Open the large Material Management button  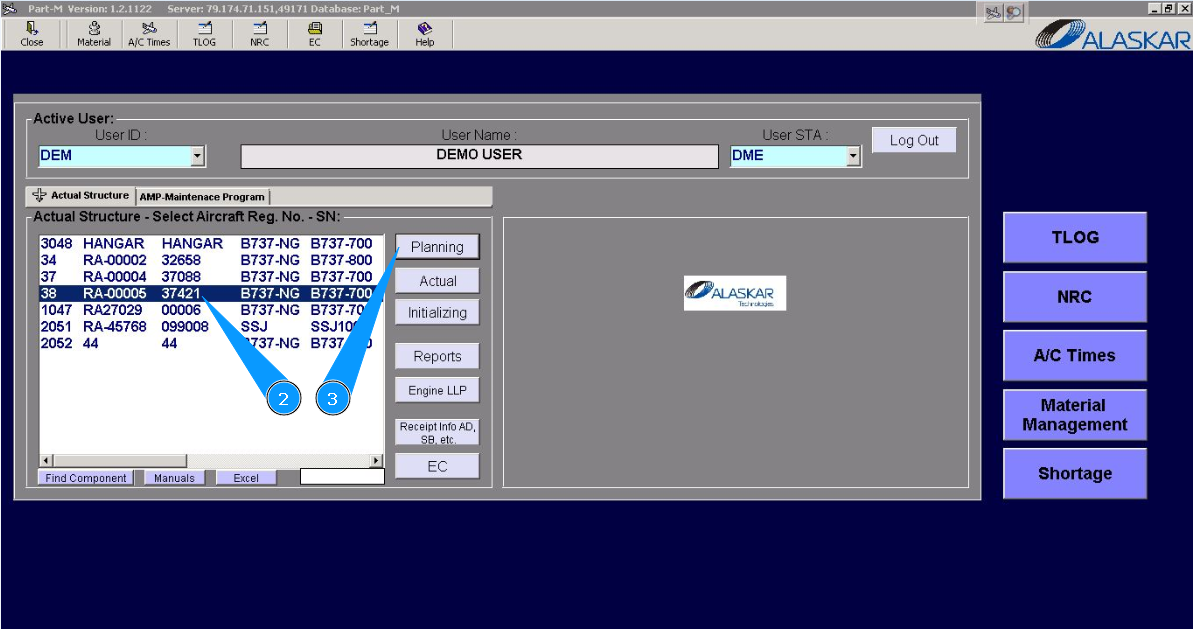tap(1074, 415)
